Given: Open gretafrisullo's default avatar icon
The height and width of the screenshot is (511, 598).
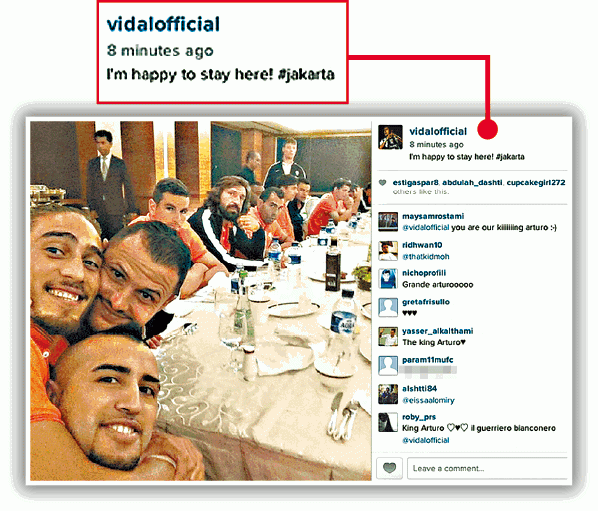Looking at the screenshot, I should (388, 308).
